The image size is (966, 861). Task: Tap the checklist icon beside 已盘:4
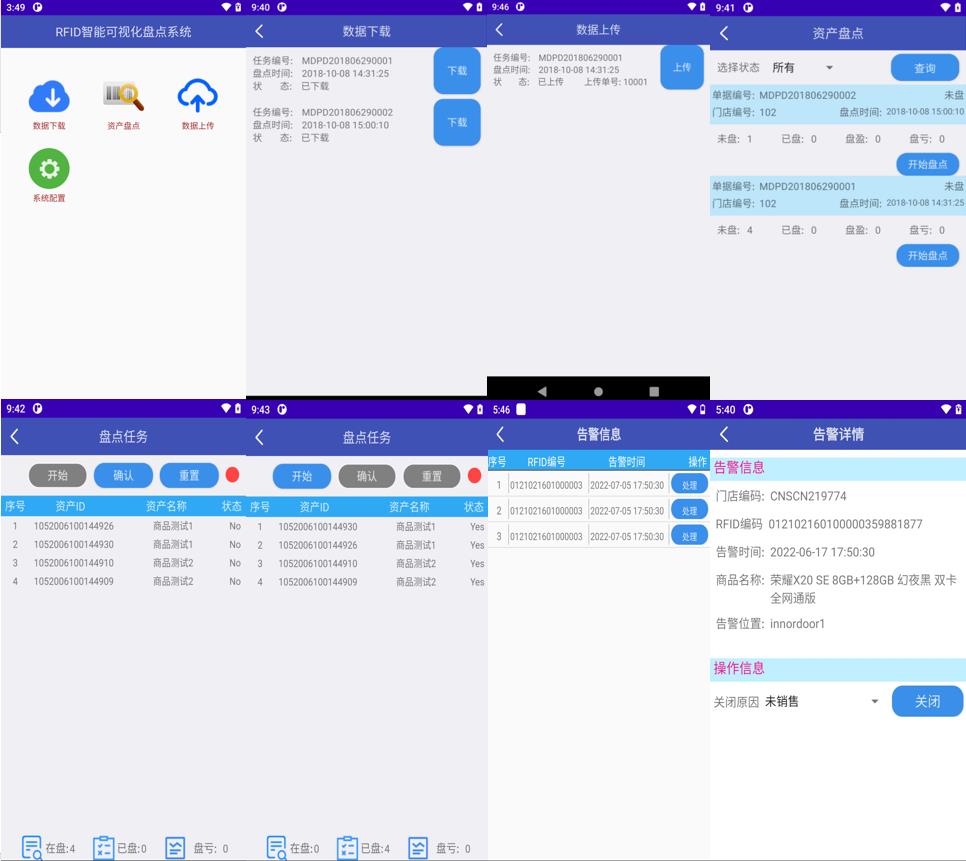(x=348, y=848)
